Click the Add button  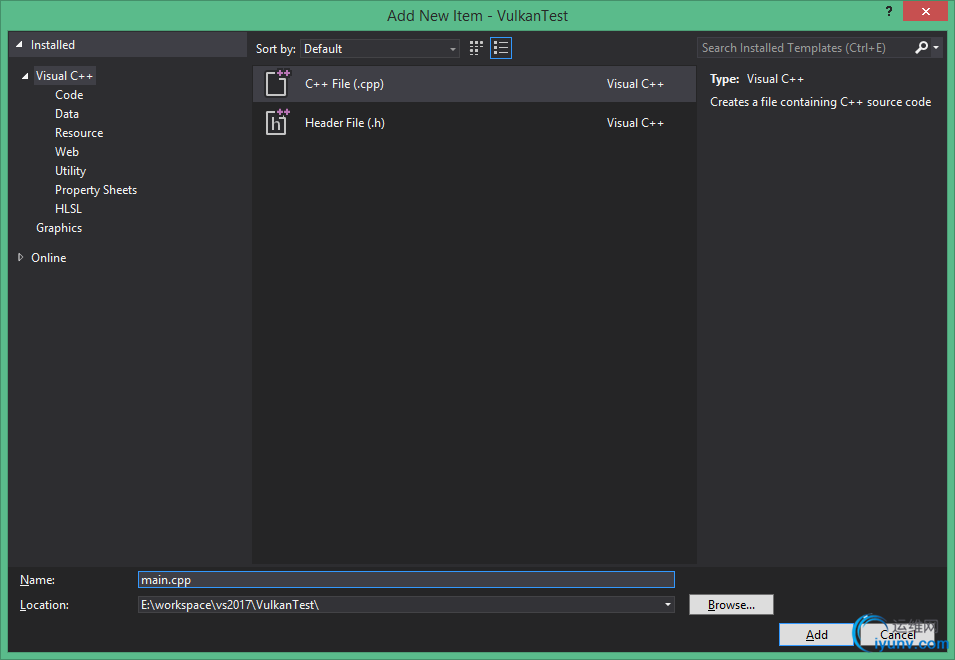pyautogui.click(x=816, y=635)
